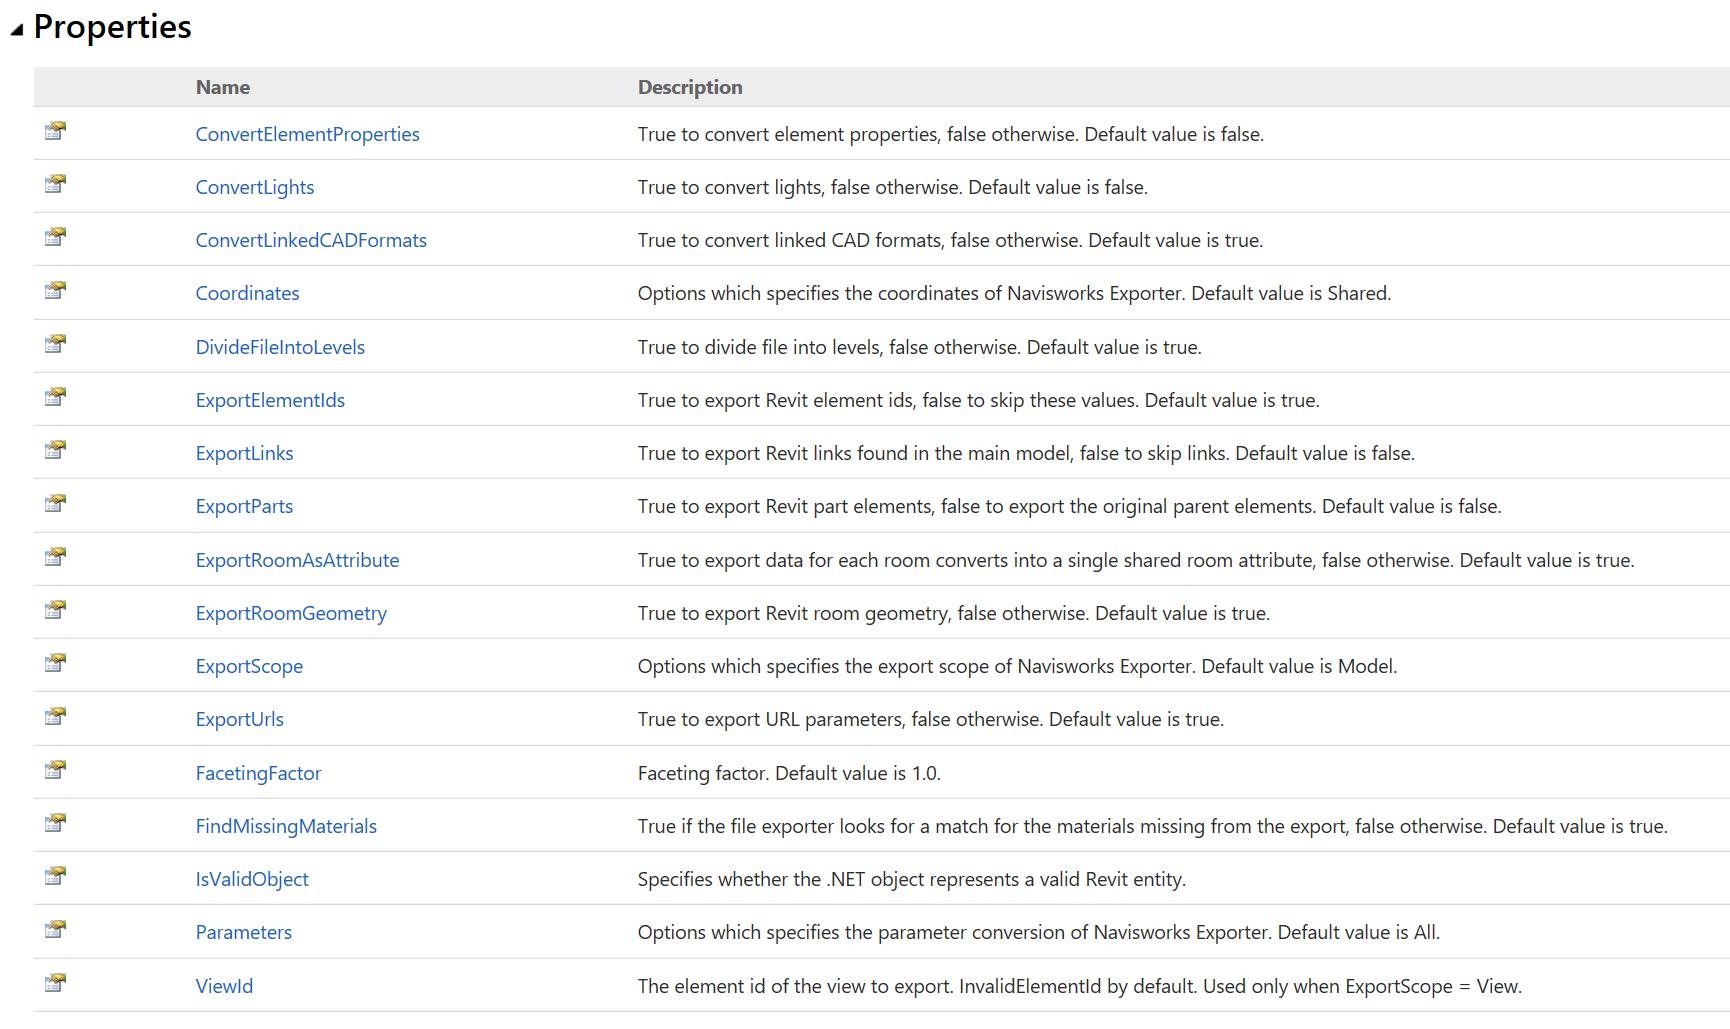The height and width of the screenshot is (1029, 1730).
Task: Go to DivideFileIntoLevels property page
Action: coord(280,347)
